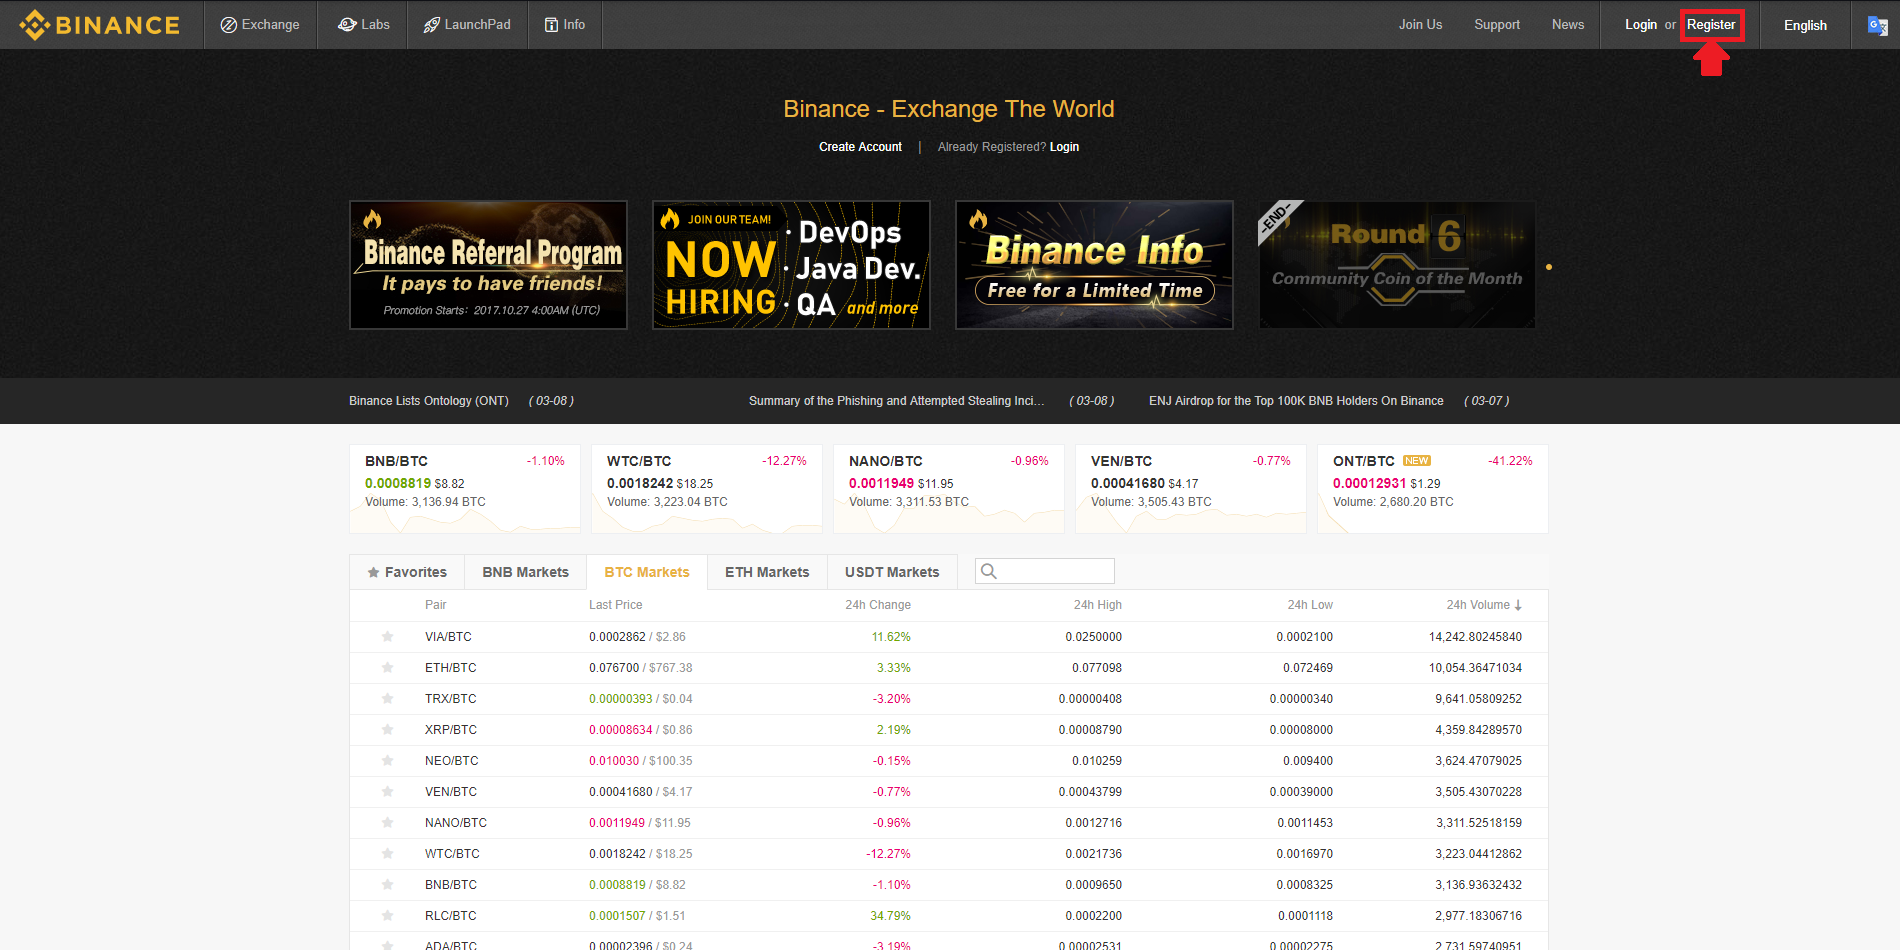
Task: Favorite the XRP/BTC pair star
Action: click(388, 730)
